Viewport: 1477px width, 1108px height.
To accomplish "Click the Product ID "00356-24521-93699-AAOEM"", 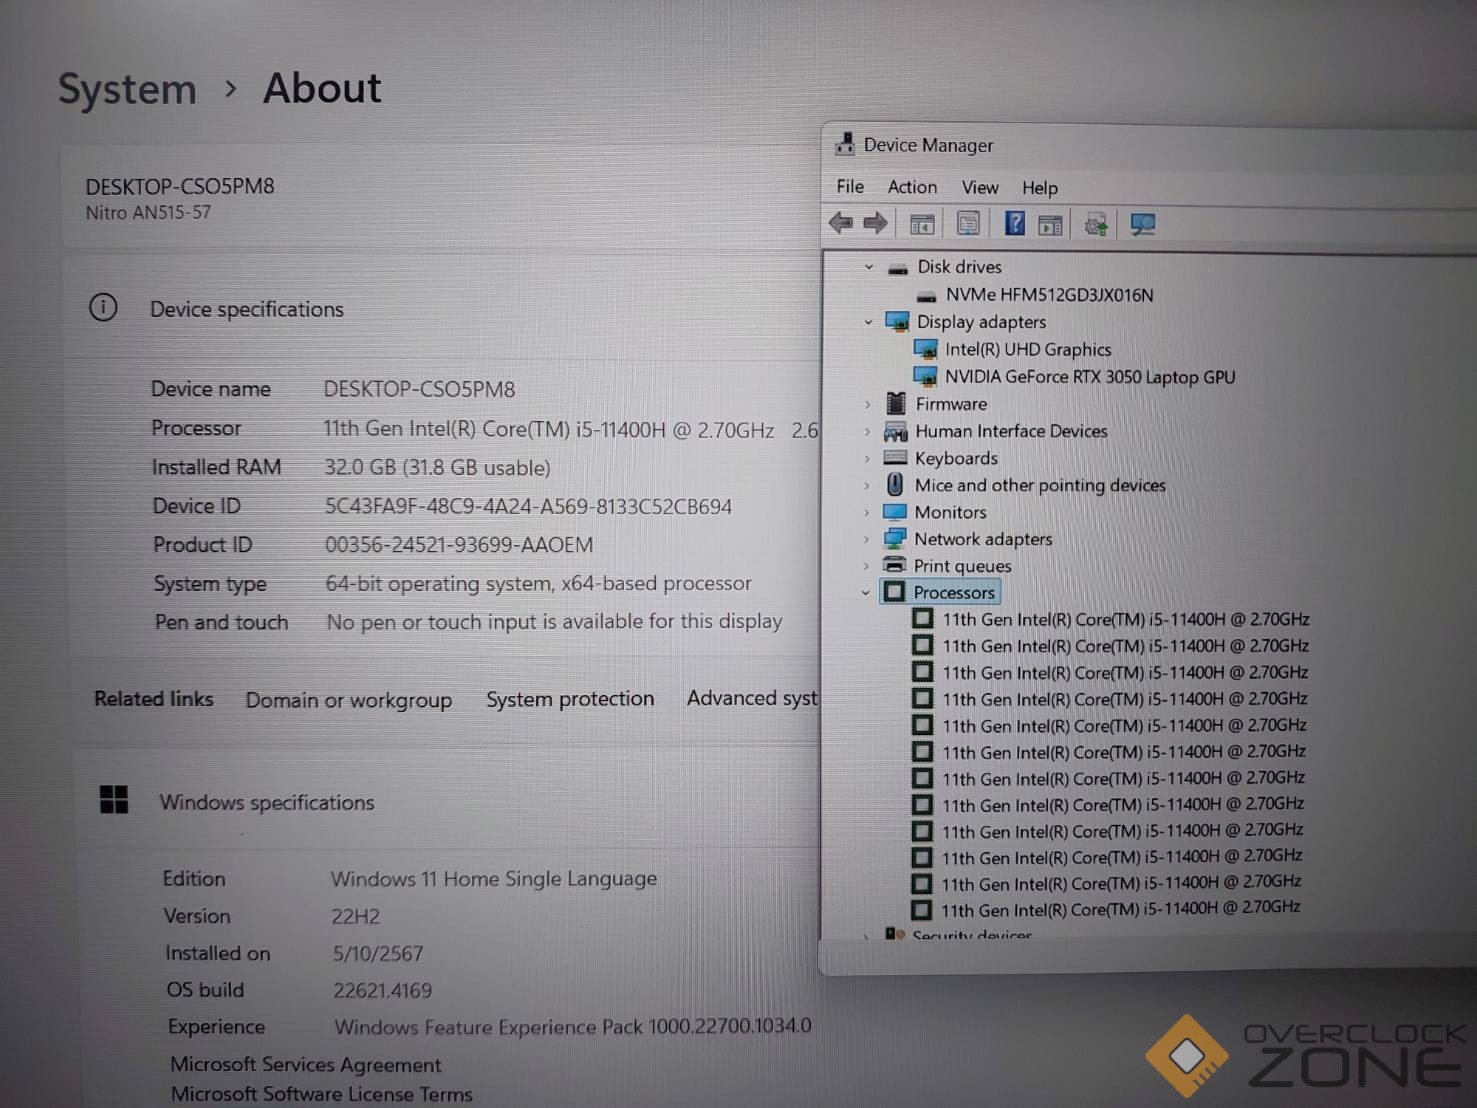I will pyautogui.click(x=459, y=545).
